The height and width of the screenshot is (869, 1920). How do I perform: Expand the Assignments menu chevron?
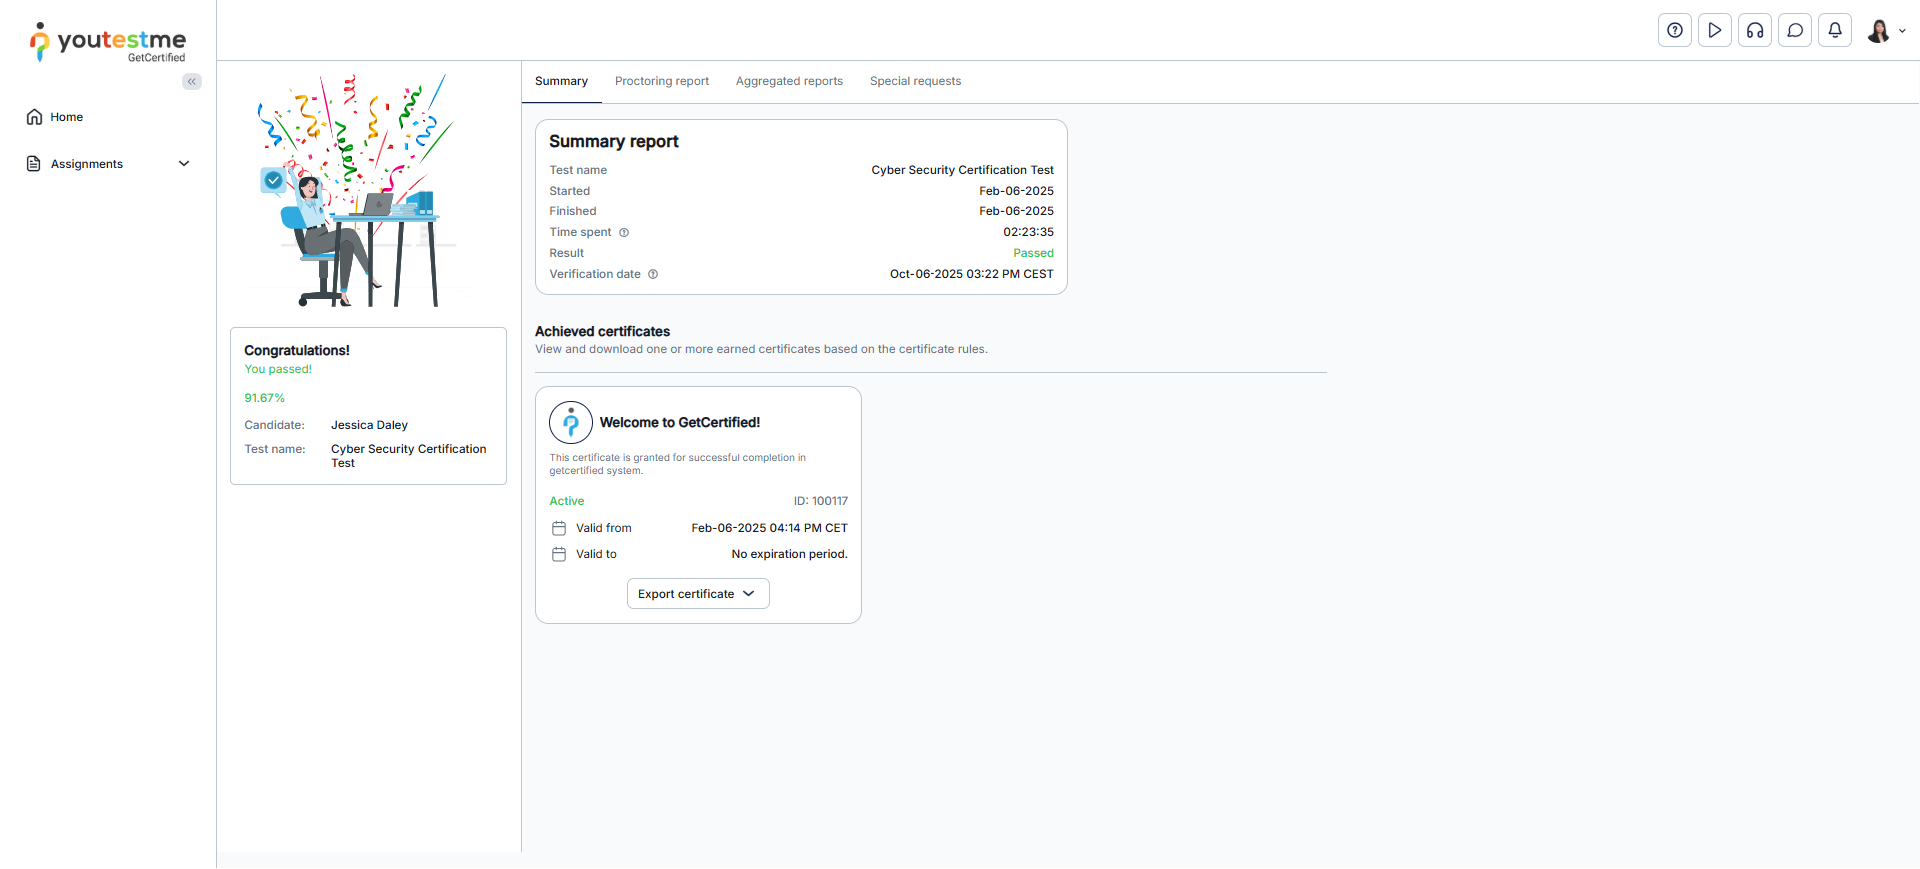(184, 164)
